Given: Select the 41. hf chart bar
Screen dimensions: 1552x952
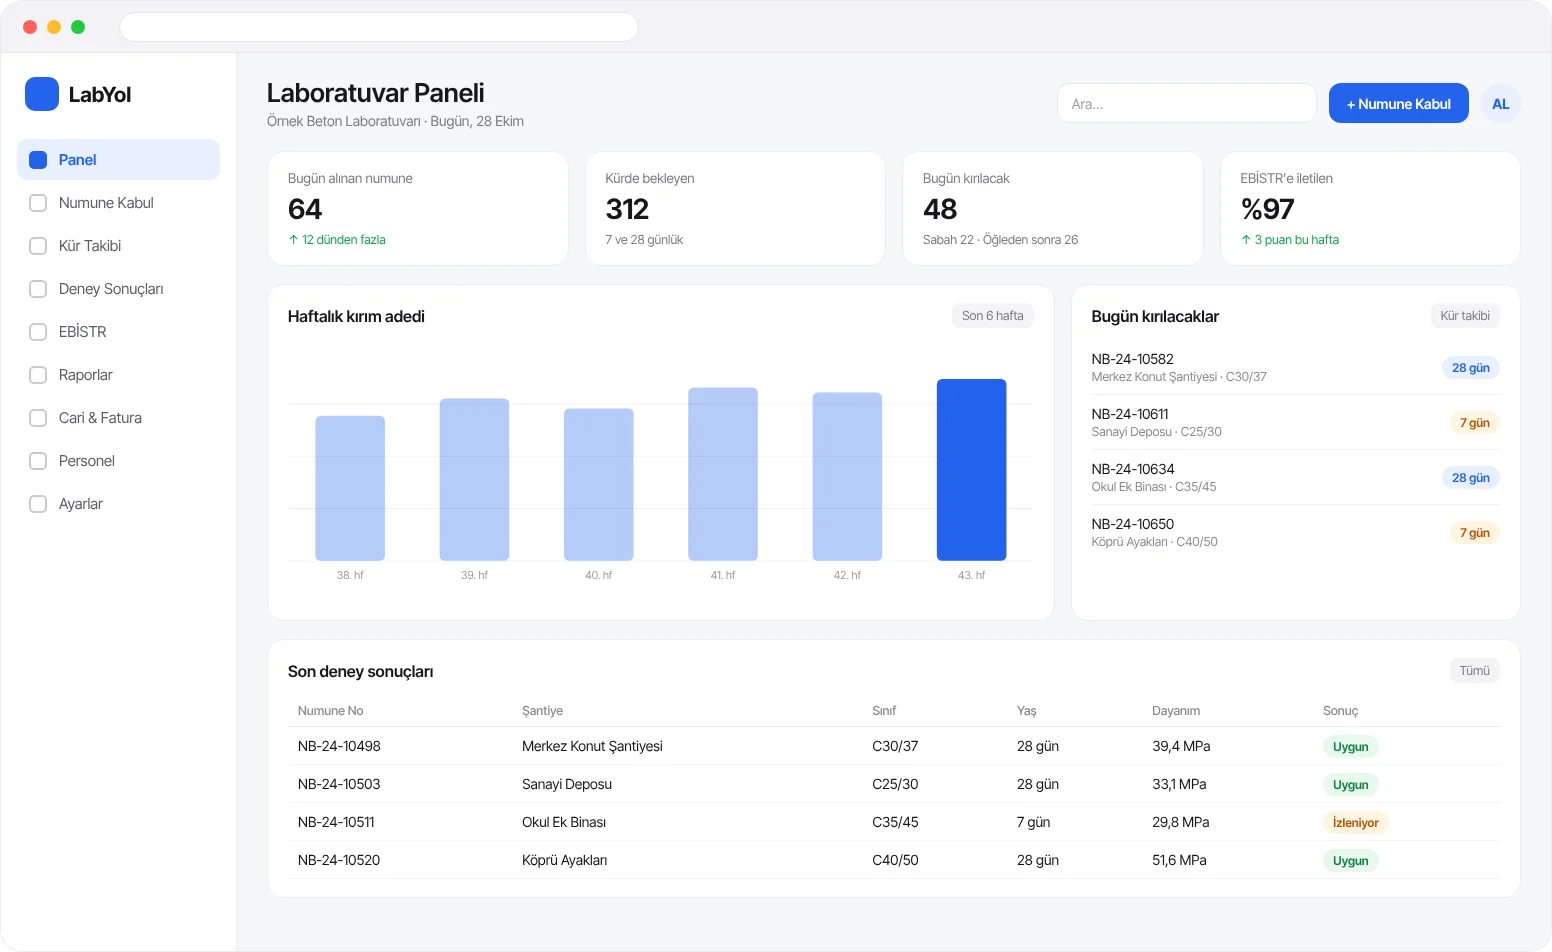Looking at the screenshot, I should (723, 474).
